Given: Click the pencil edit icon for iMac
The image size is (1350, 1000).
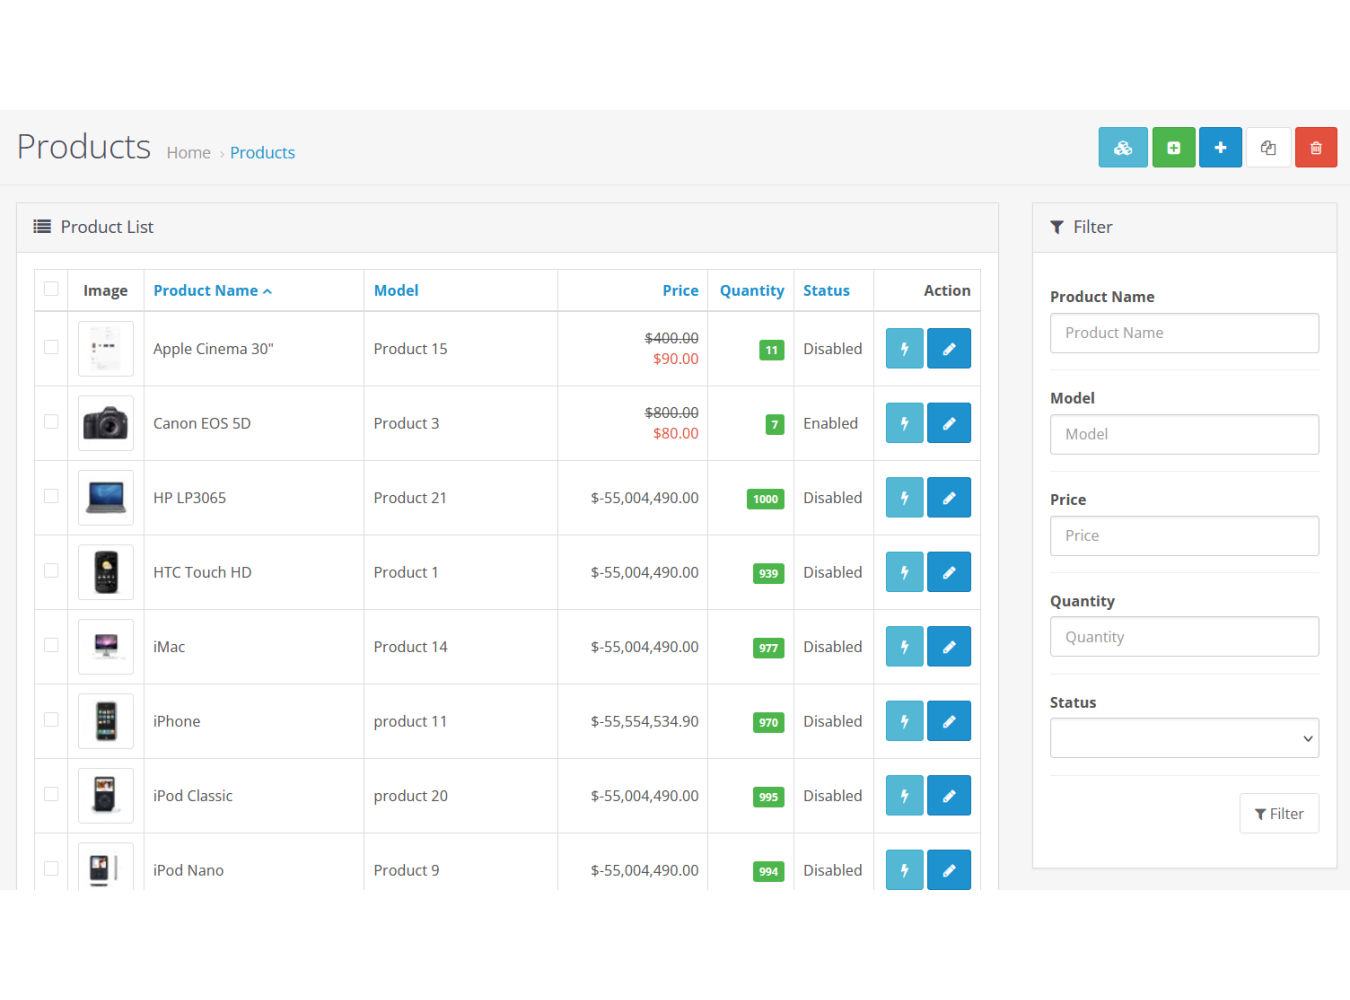Looking at the screenshot, I should (948, 647).
